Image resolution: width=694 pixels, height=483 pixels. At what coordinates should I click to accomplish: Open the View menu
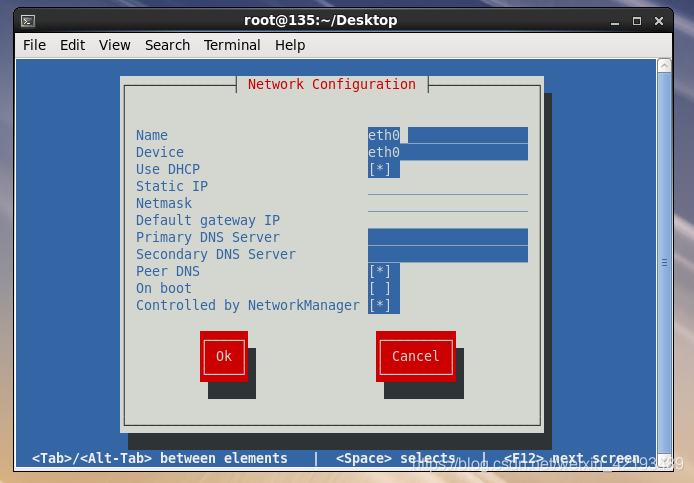pyautogui.click(x=115, y=45)
